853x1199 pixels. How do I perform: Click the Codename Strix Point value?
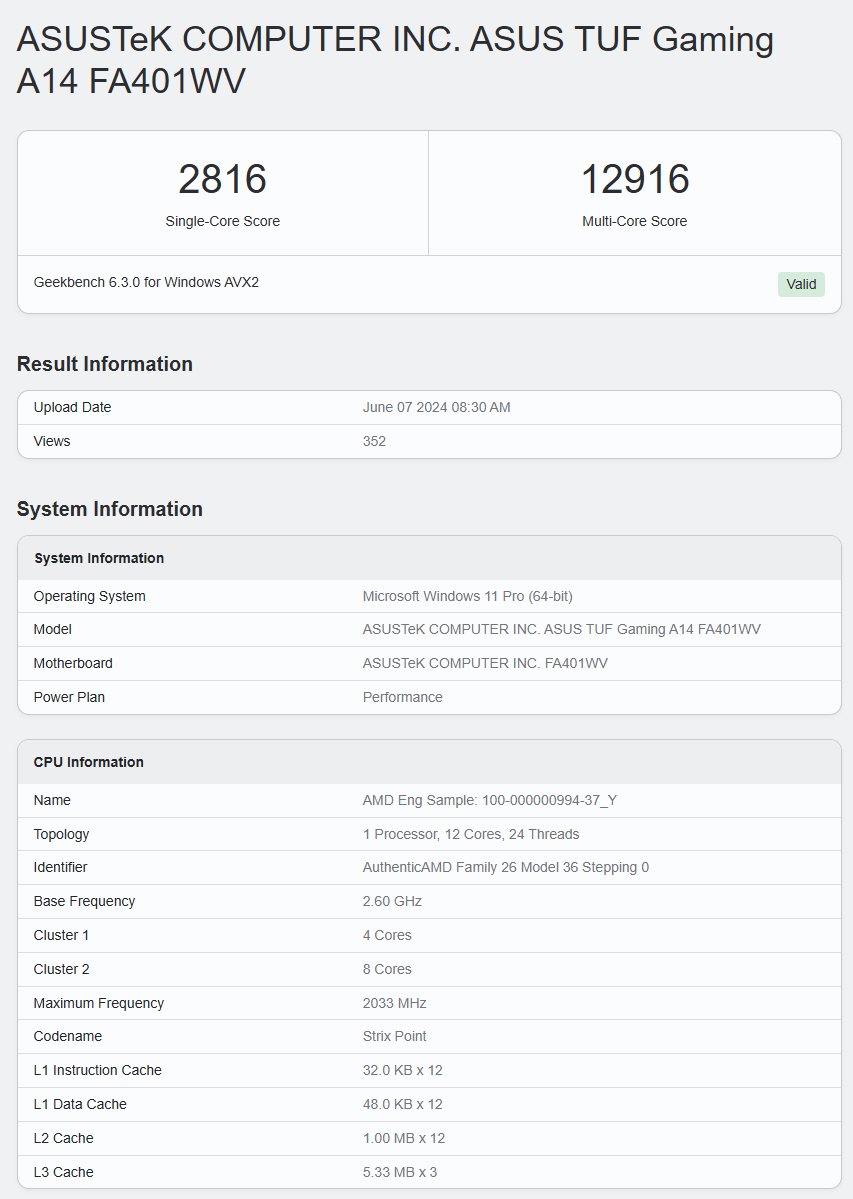tap(394, 1036)
